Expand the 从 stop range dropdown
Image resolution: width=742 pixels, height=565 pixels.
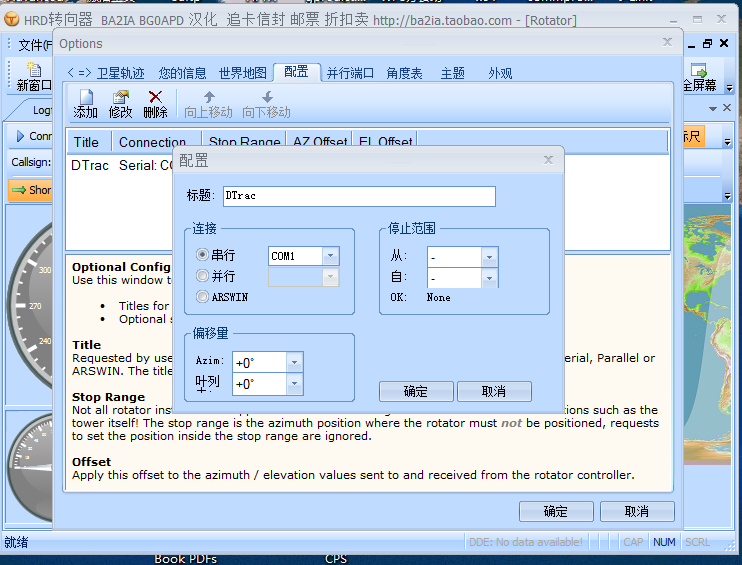[489, 257]
